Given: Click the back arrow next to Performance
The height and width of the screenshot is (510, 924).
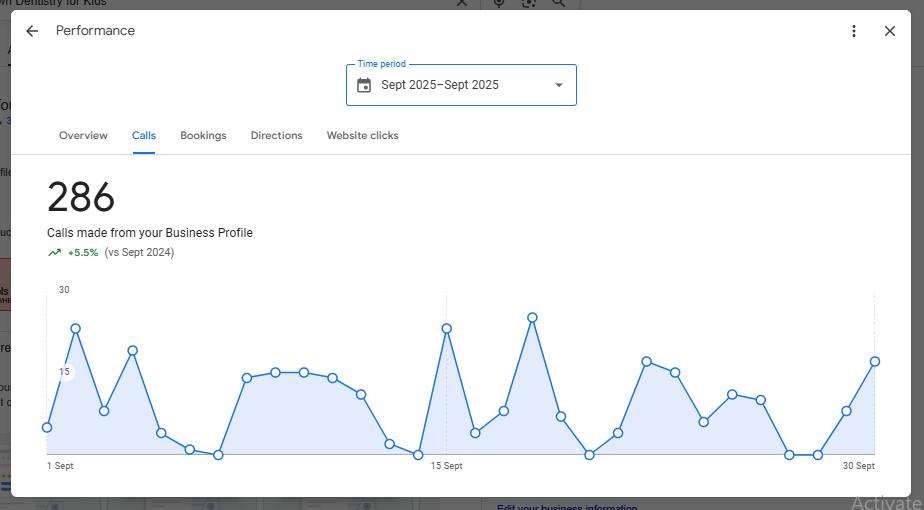Looking at the screenshot, I should pyautogui.click(x=32, y=31).
